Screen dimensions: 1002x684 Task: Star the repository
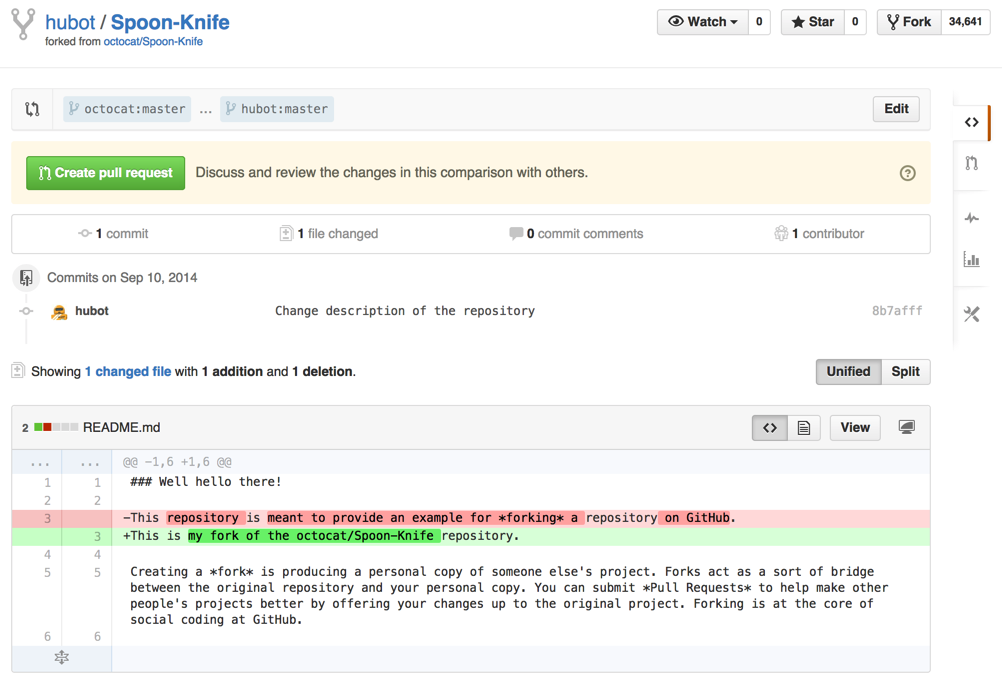tap(813, 22)
